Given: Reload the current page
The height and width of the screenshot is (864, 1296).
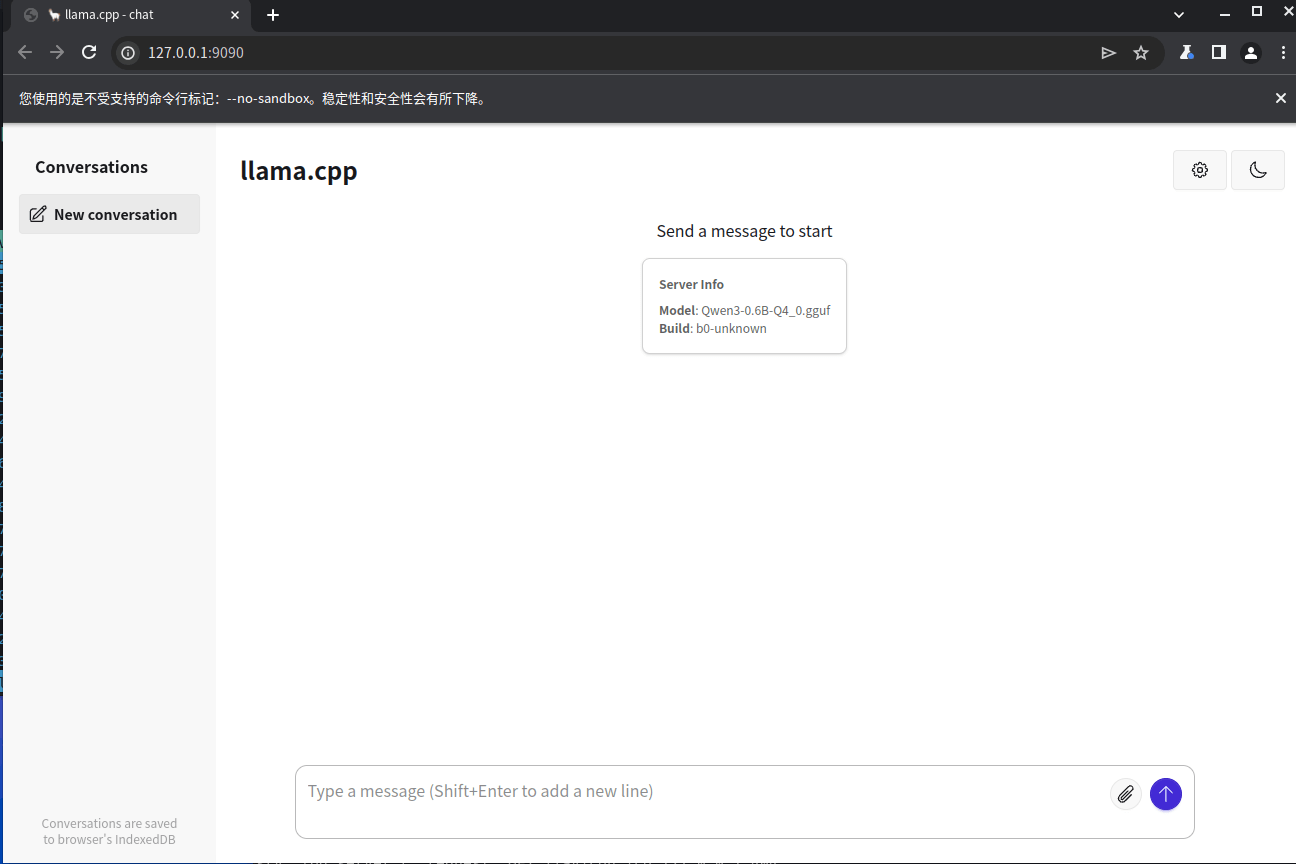Looking at the screenshot, I should (x=89, y=53).
